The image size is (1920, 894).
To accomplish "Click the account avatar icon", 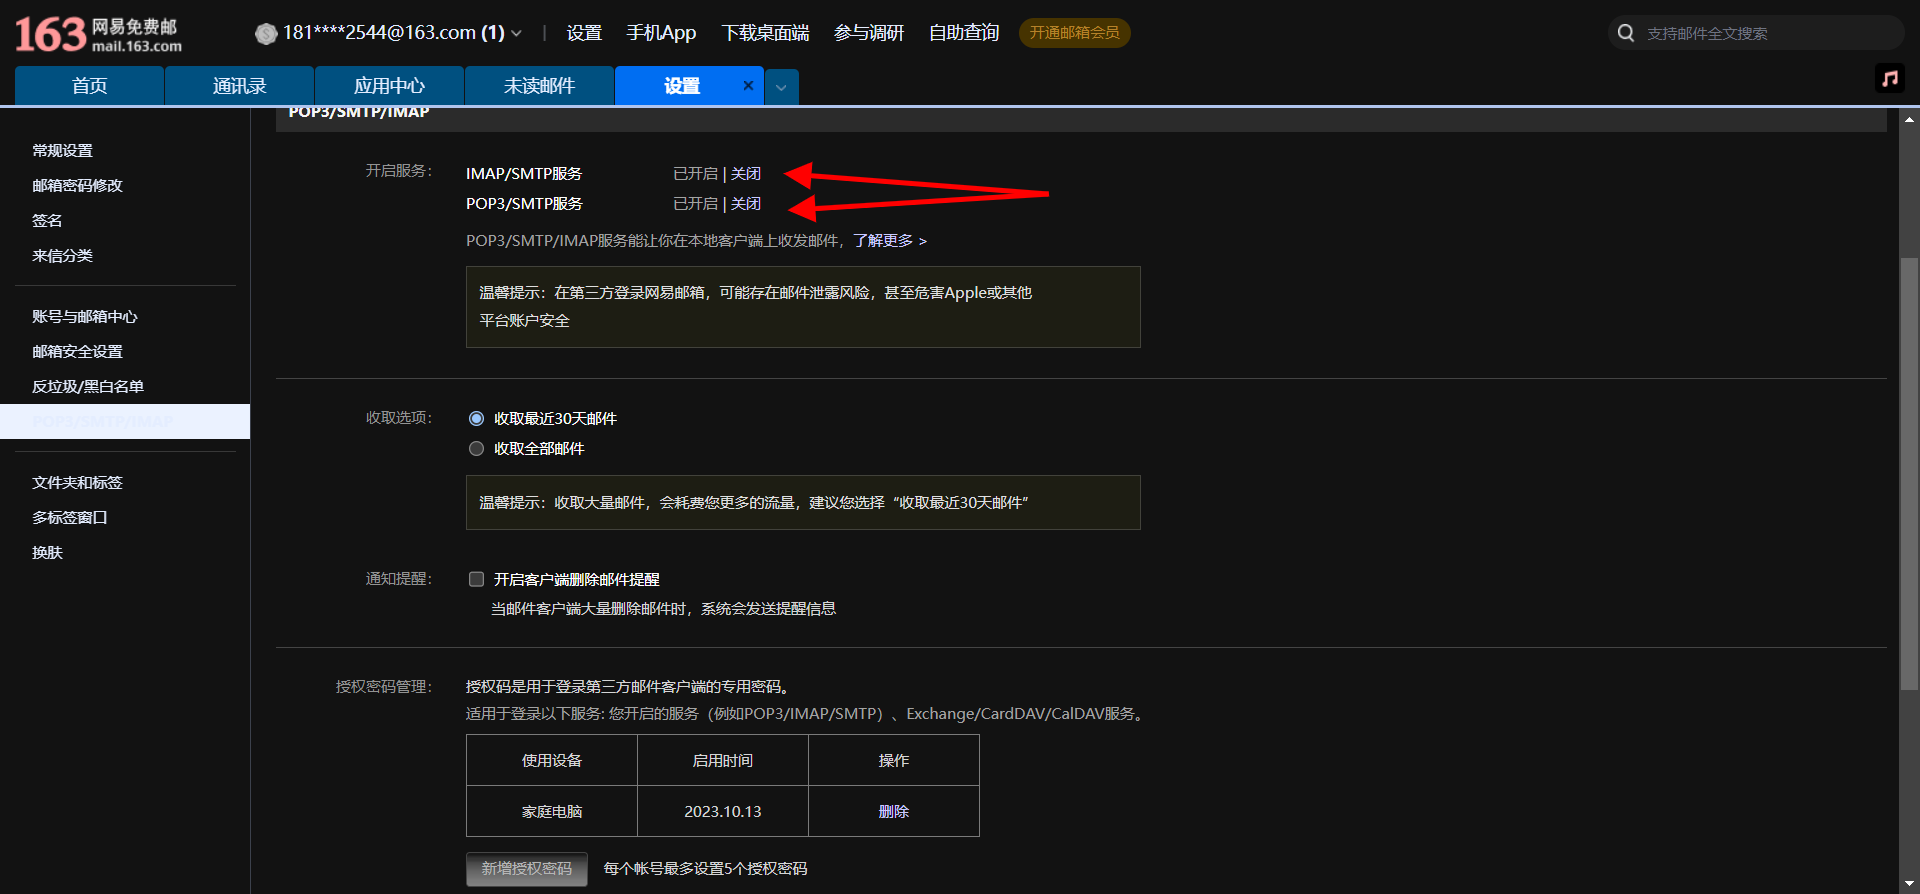I will [266, 34].
